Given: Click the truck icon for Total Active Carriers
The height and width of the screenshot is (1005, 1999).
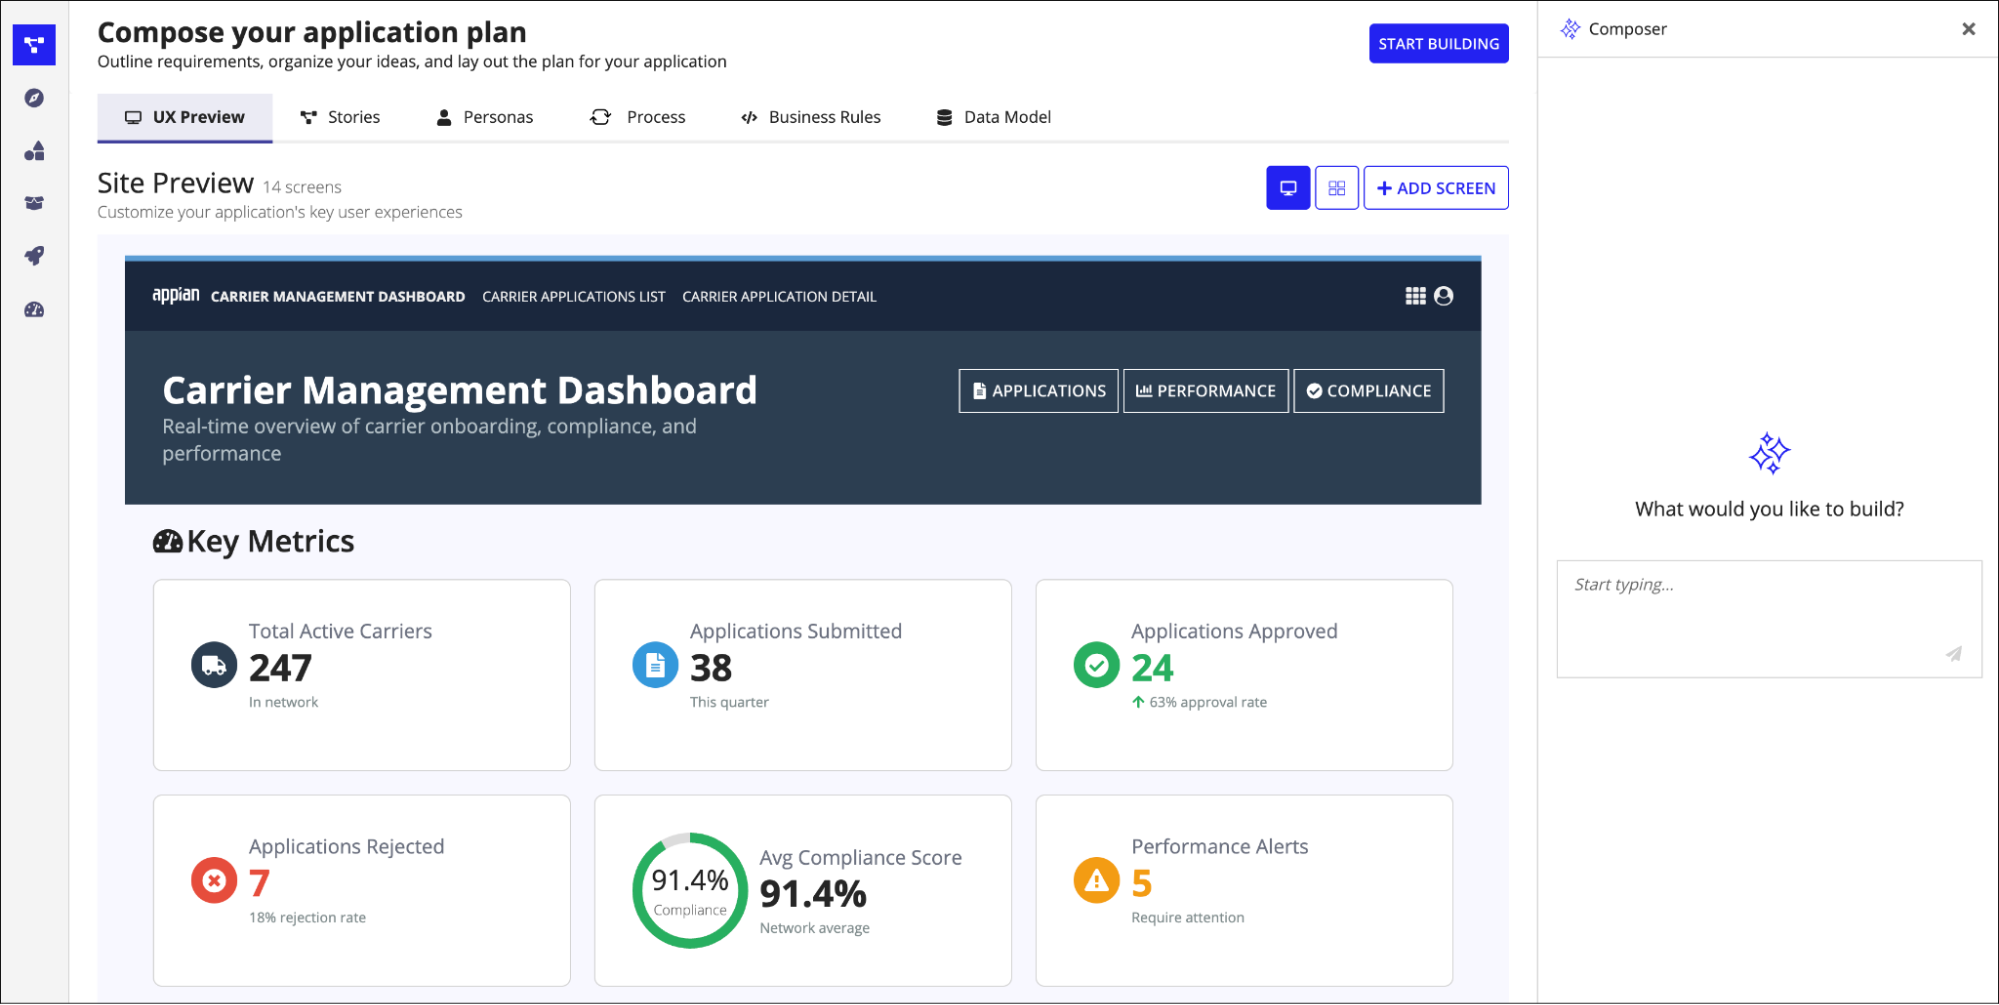Looking at the screenshot, I should pos(214,665).
